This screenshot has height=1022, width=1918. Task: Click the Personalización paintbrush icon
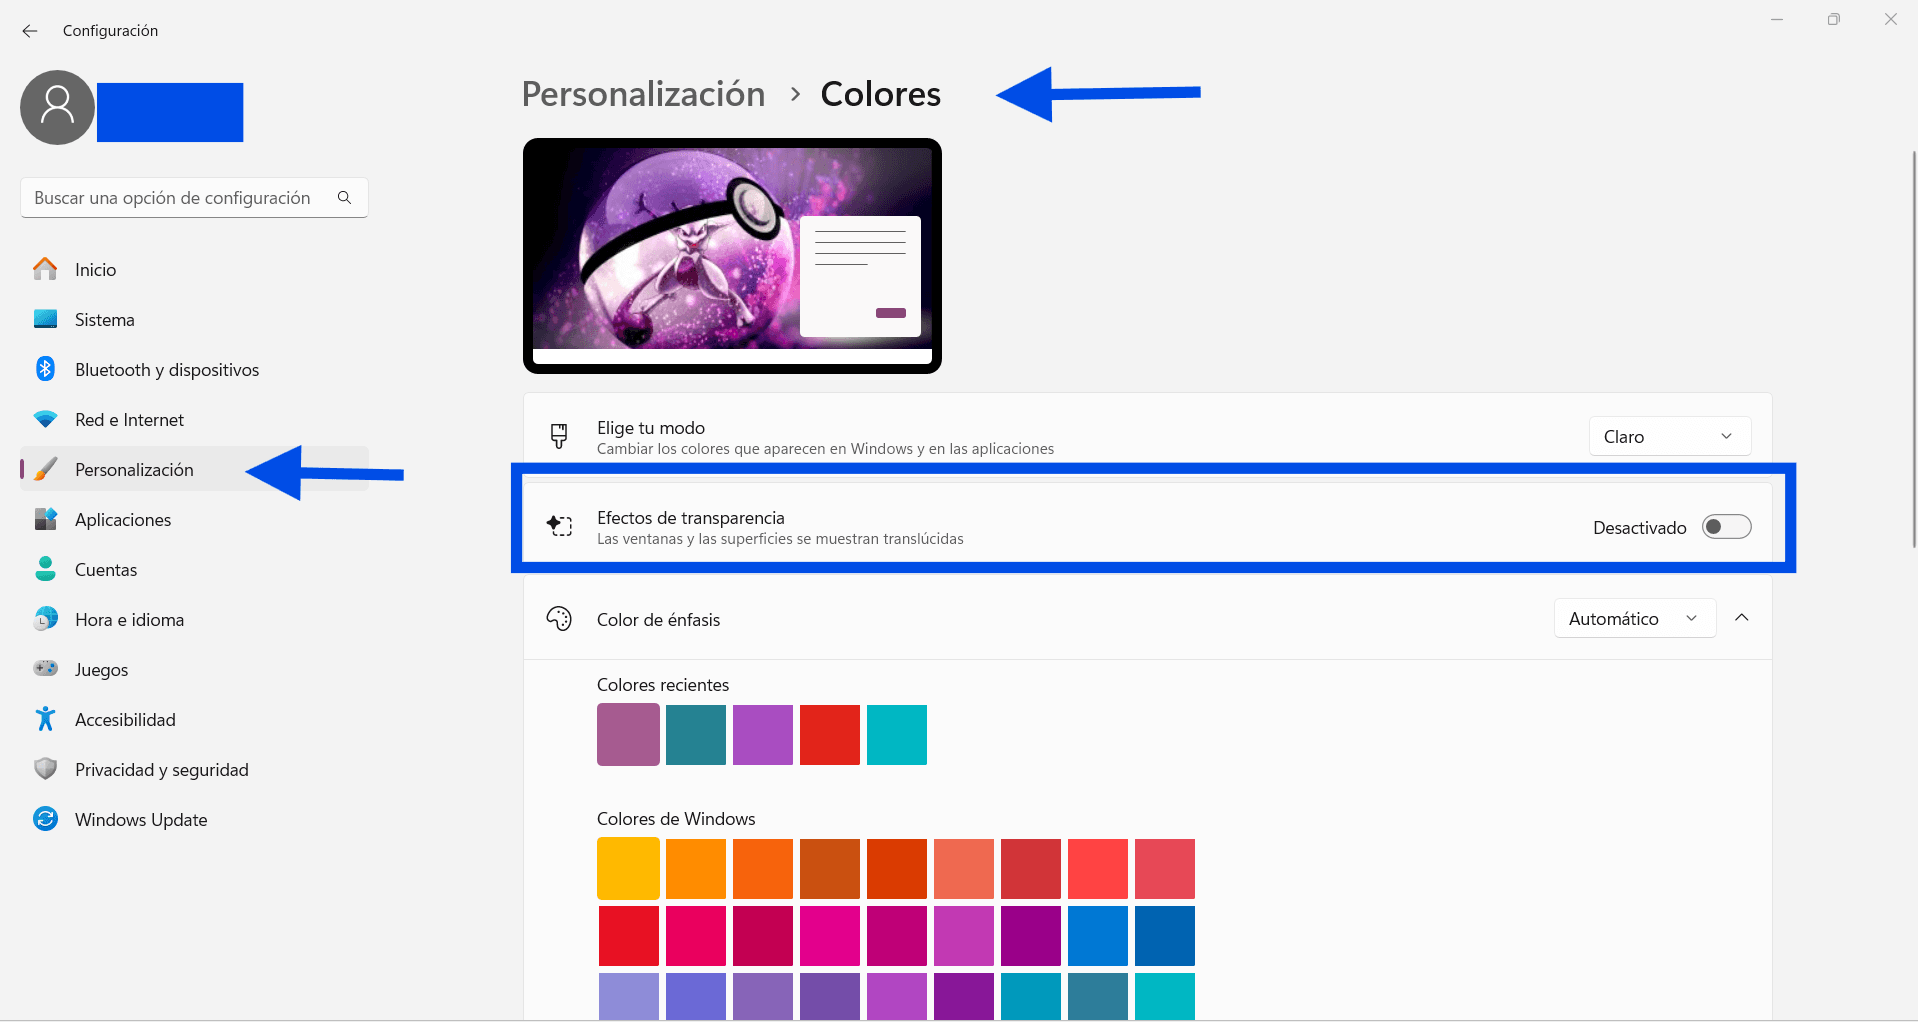[45, 469]
